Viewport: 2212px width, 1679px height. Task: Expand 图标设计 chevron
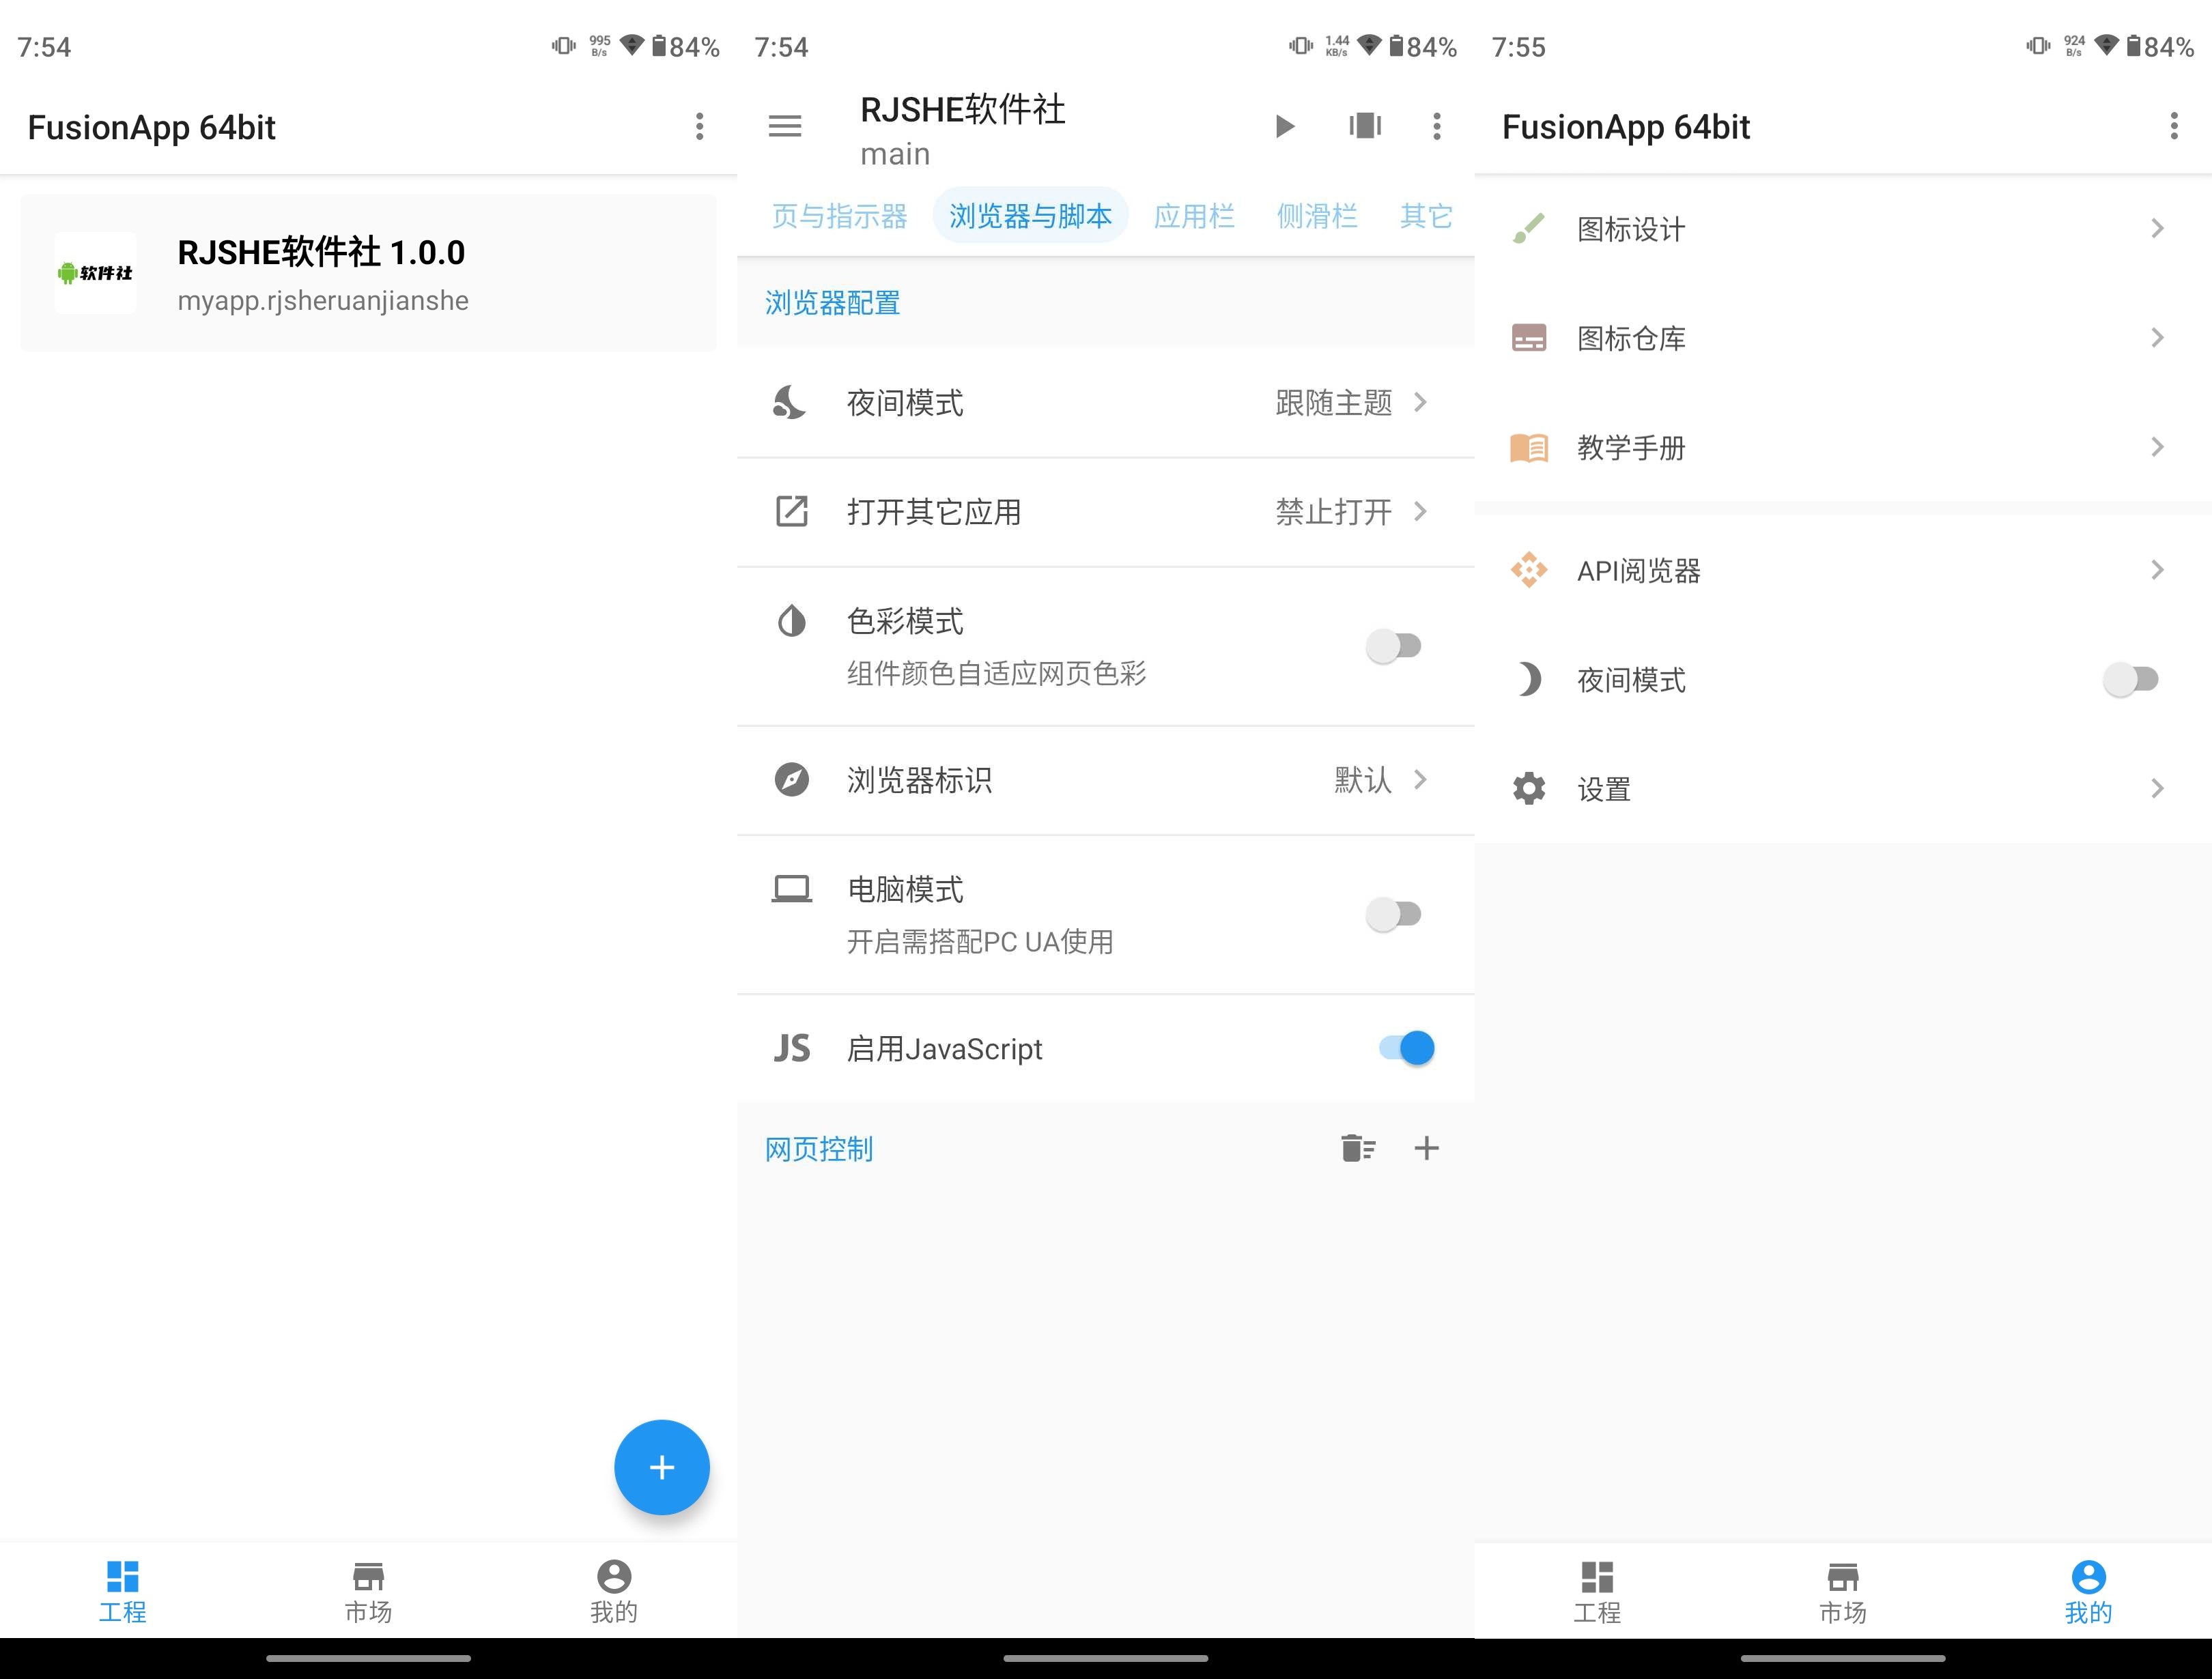click(2157, 228)
